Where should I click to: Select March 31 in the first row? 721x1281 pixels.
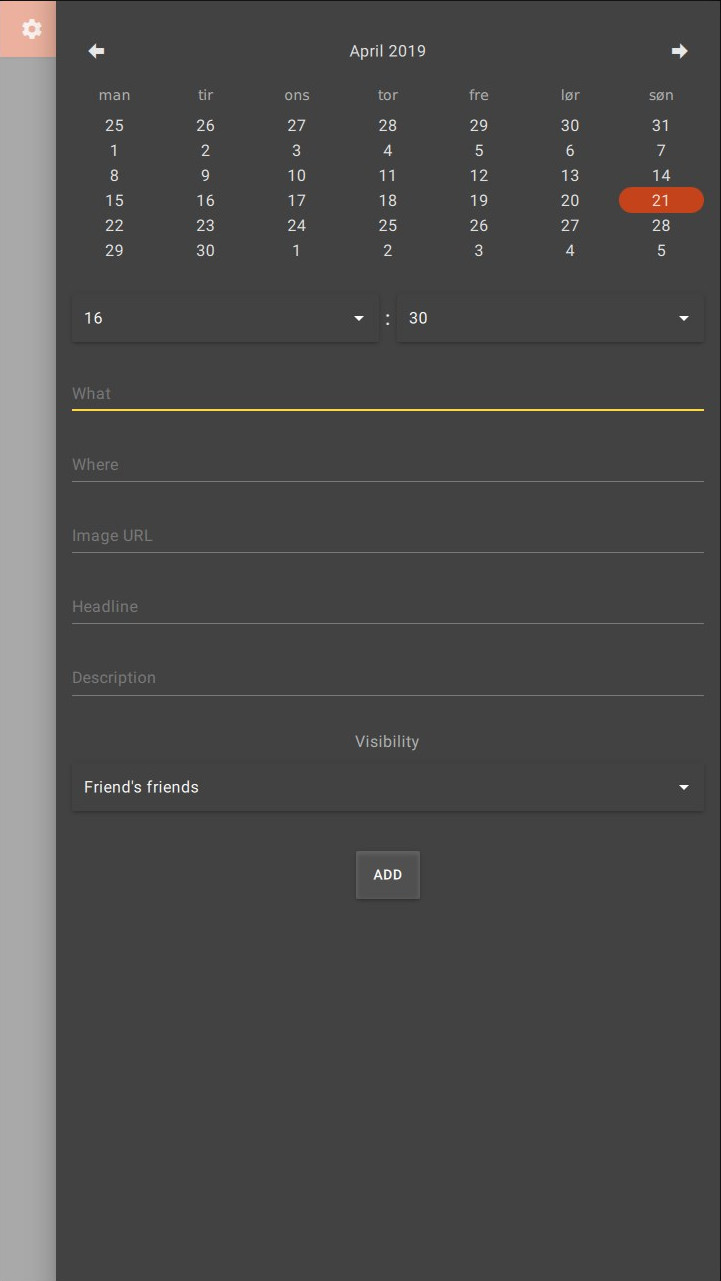pyautogui.click(x=661, y=125)
